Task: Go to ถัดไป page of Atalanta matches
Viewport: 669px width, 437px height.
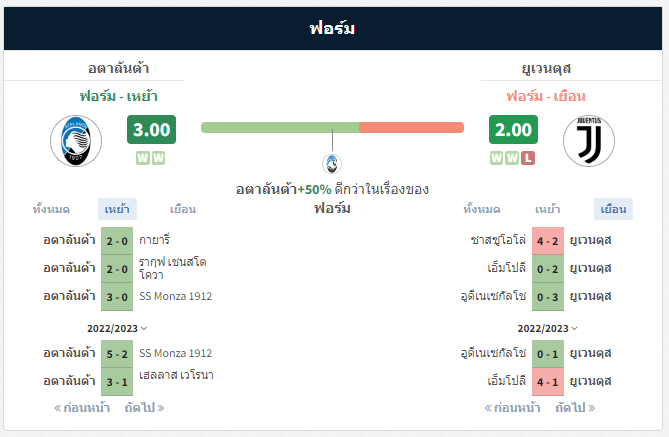Action: 144,408
